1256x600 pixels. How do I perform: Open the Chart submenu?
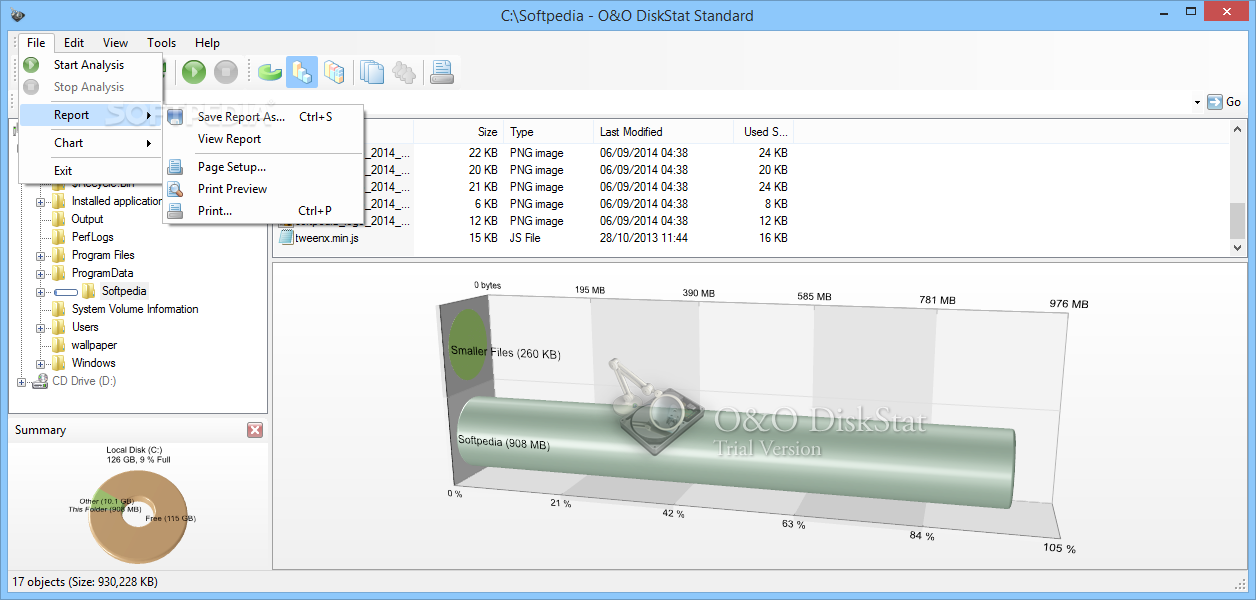tap(90, 143)
